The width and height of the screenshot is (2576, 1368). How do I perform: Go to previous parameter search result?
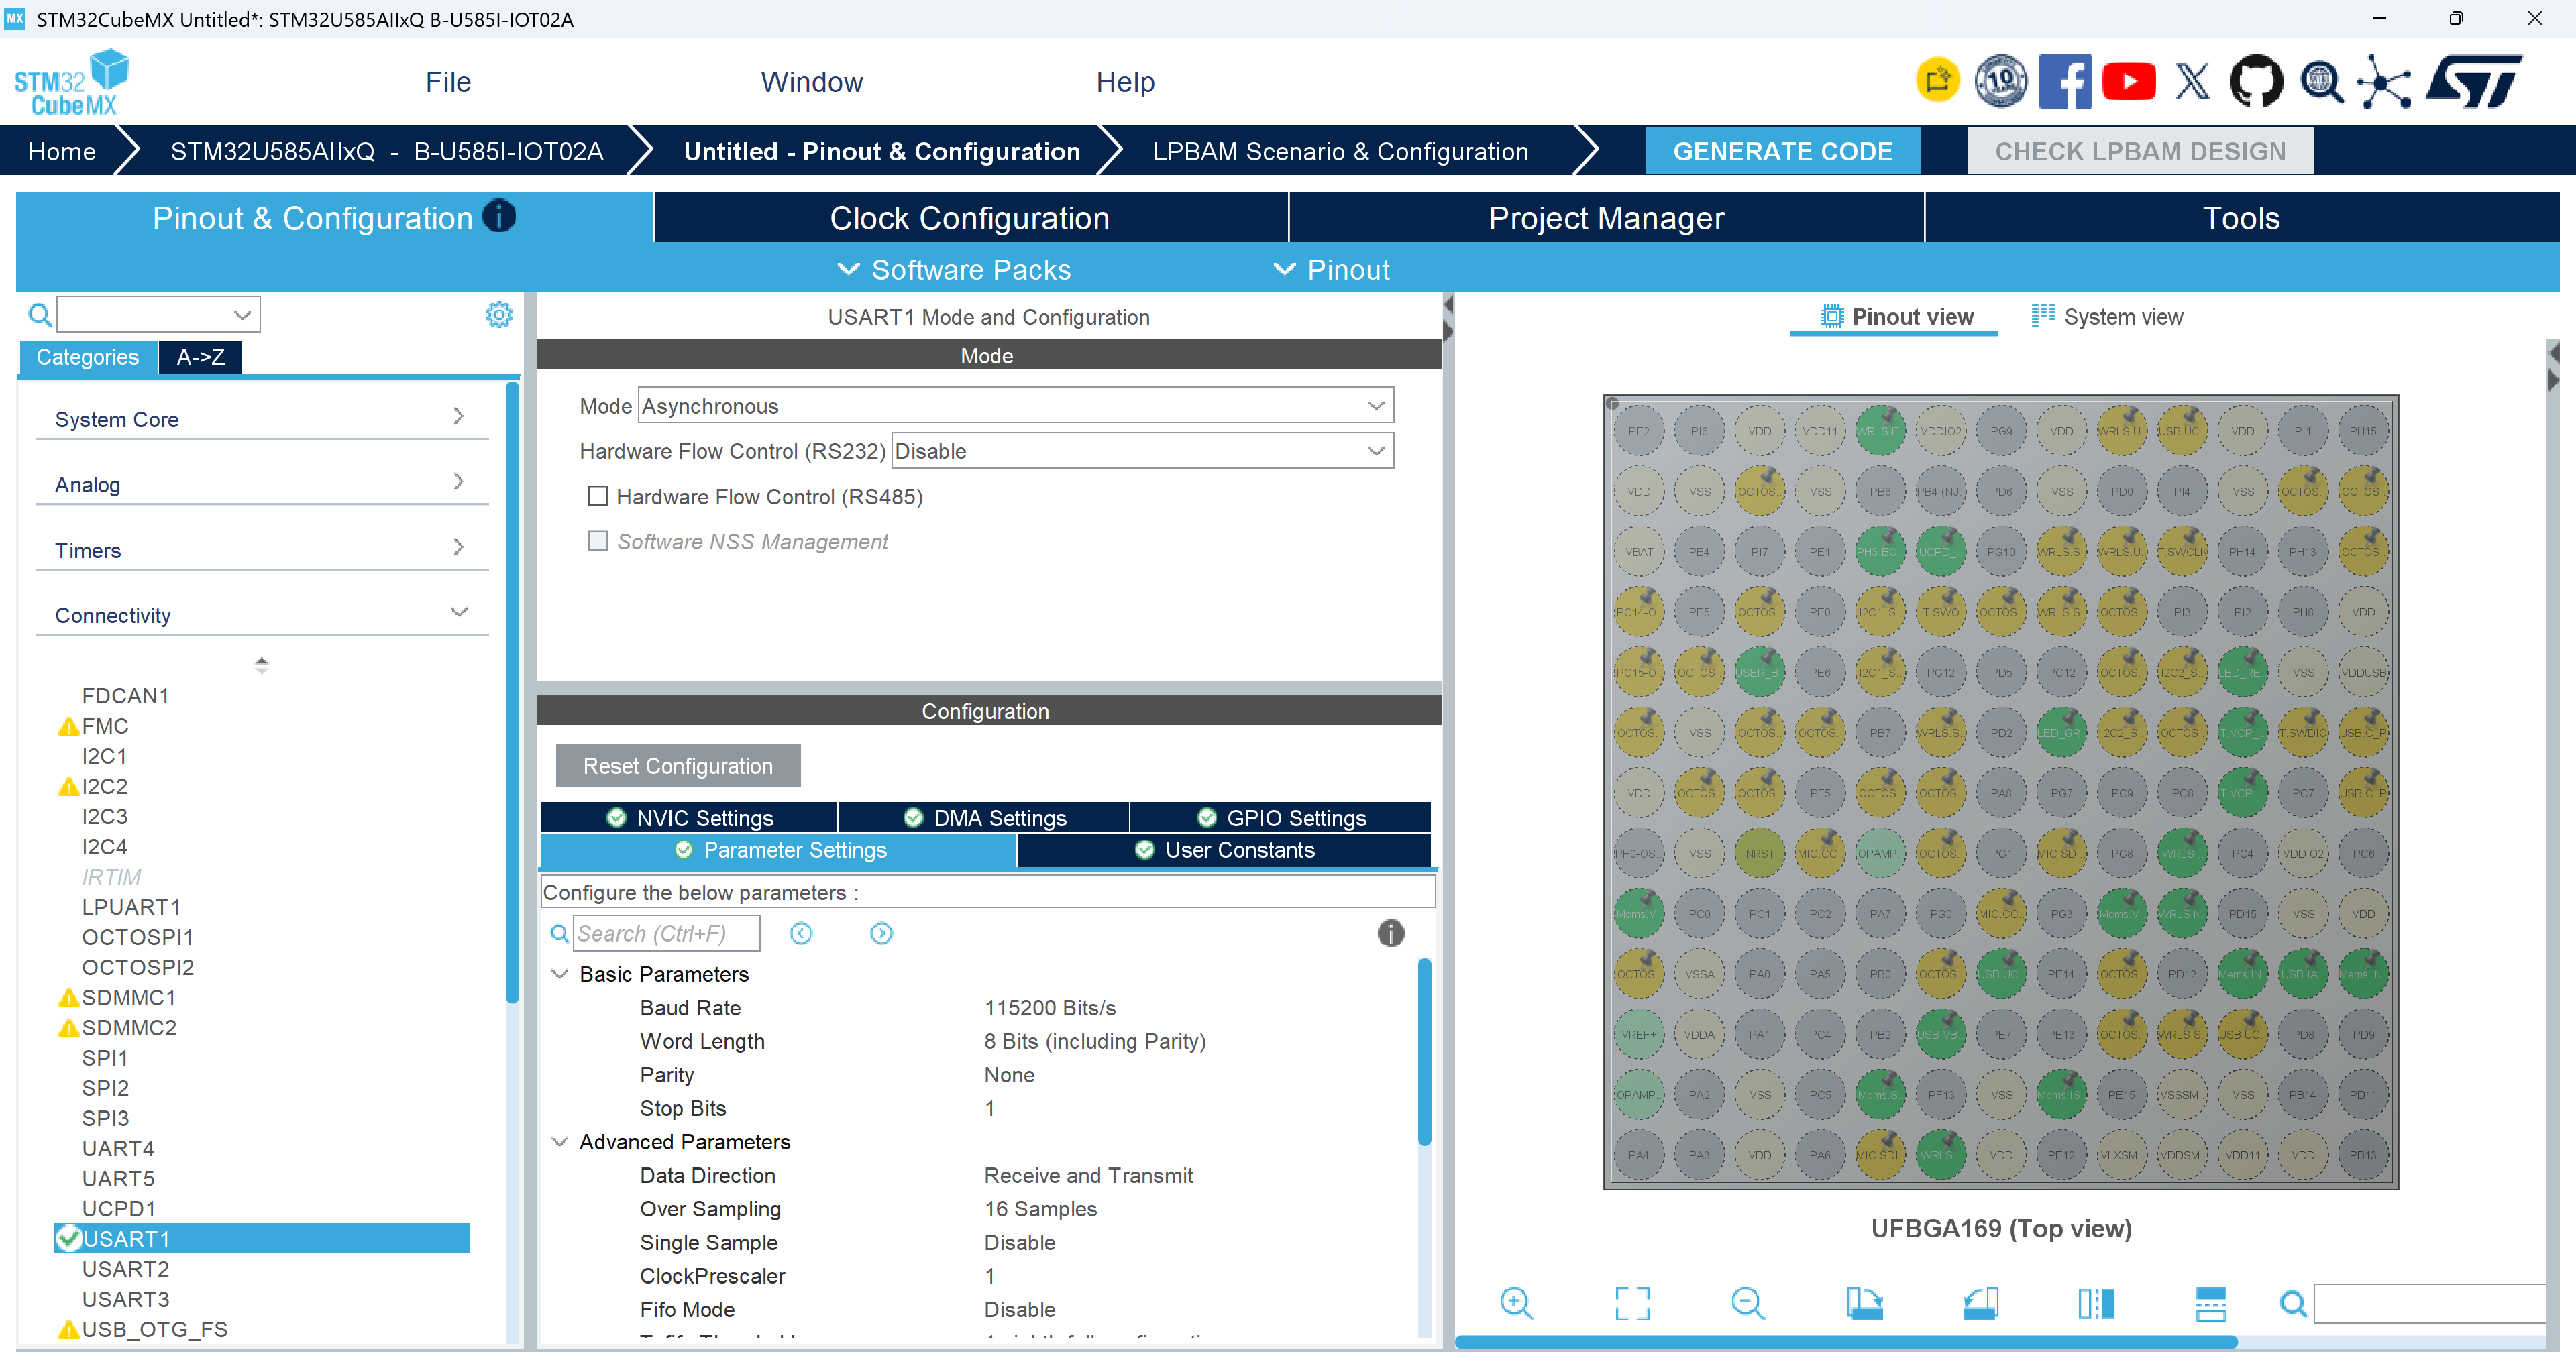pyautogui.click(x=801, y=933)
